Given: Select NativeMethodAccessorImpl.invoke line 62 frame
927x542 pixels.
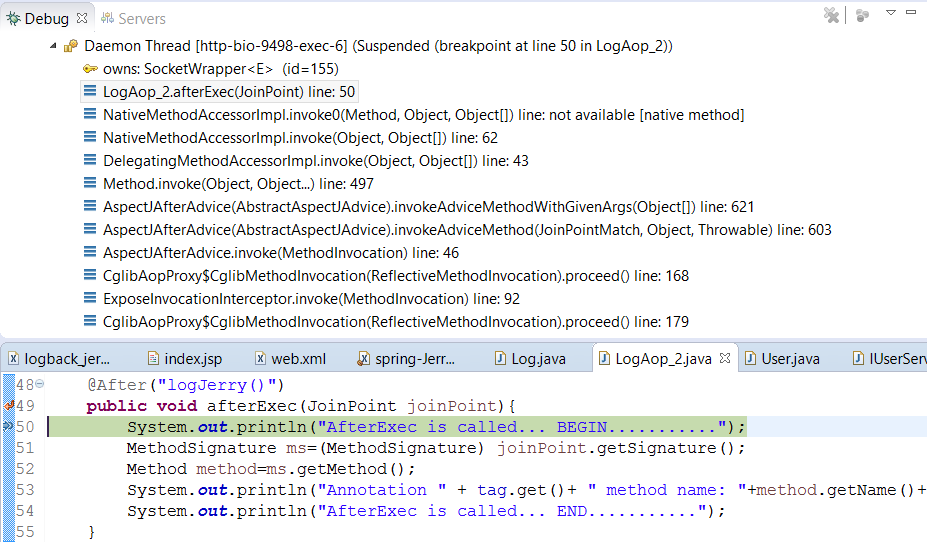Looking at the screenshot, I should [x=300, y=138].
